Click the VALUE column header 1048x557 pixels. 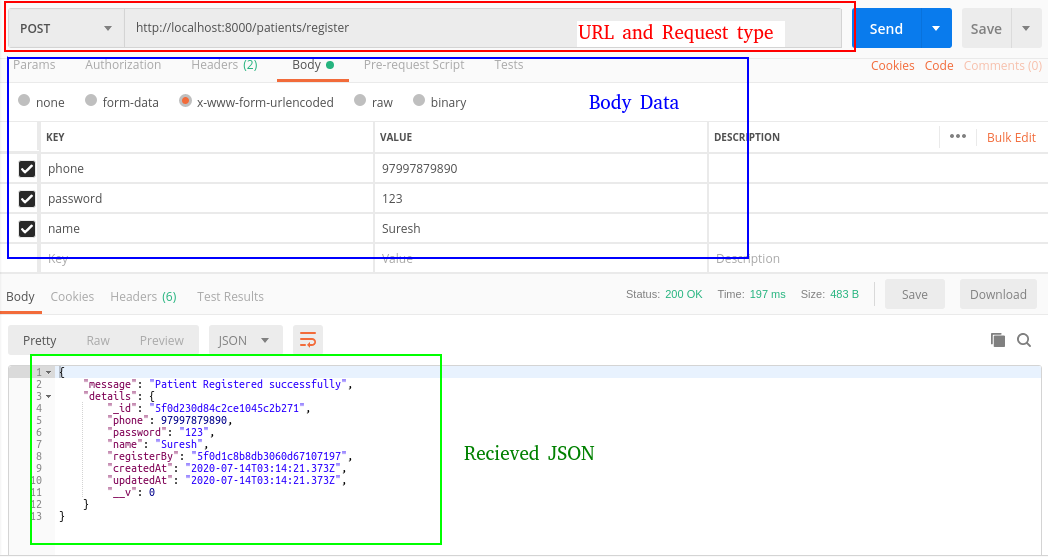396,137
